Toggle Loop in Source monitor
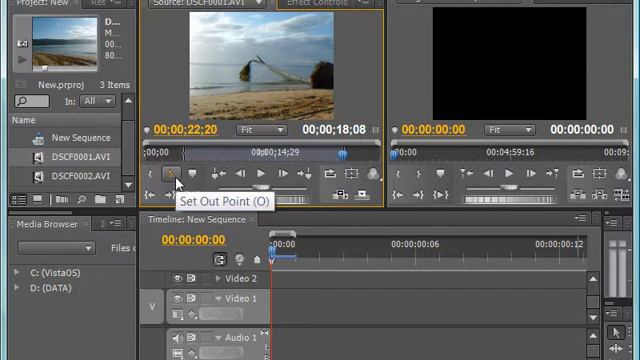 (x=330, y=174)
